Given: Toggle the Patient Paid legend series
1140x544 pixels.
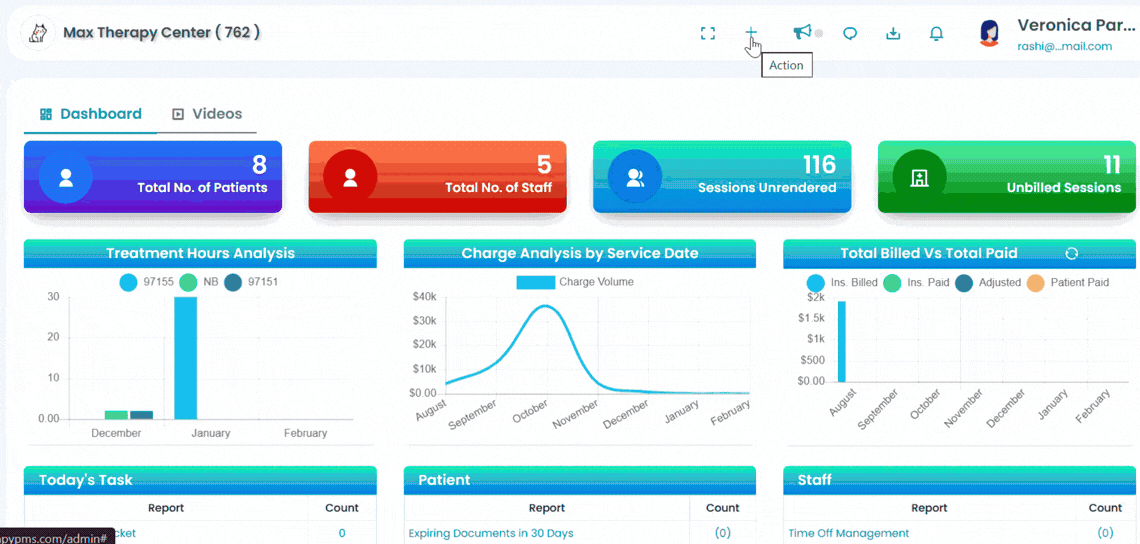Looking at the screenshot, I should click(x=1068, y=282).
